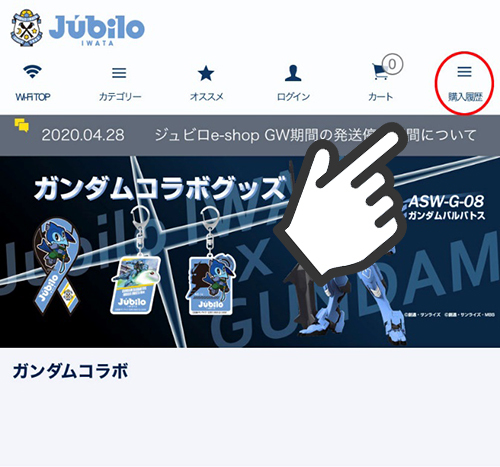This screenshot has height=467, width=500.
Task: Open the ガンダムコラボグッズ banner title
Action: (160, 189)
